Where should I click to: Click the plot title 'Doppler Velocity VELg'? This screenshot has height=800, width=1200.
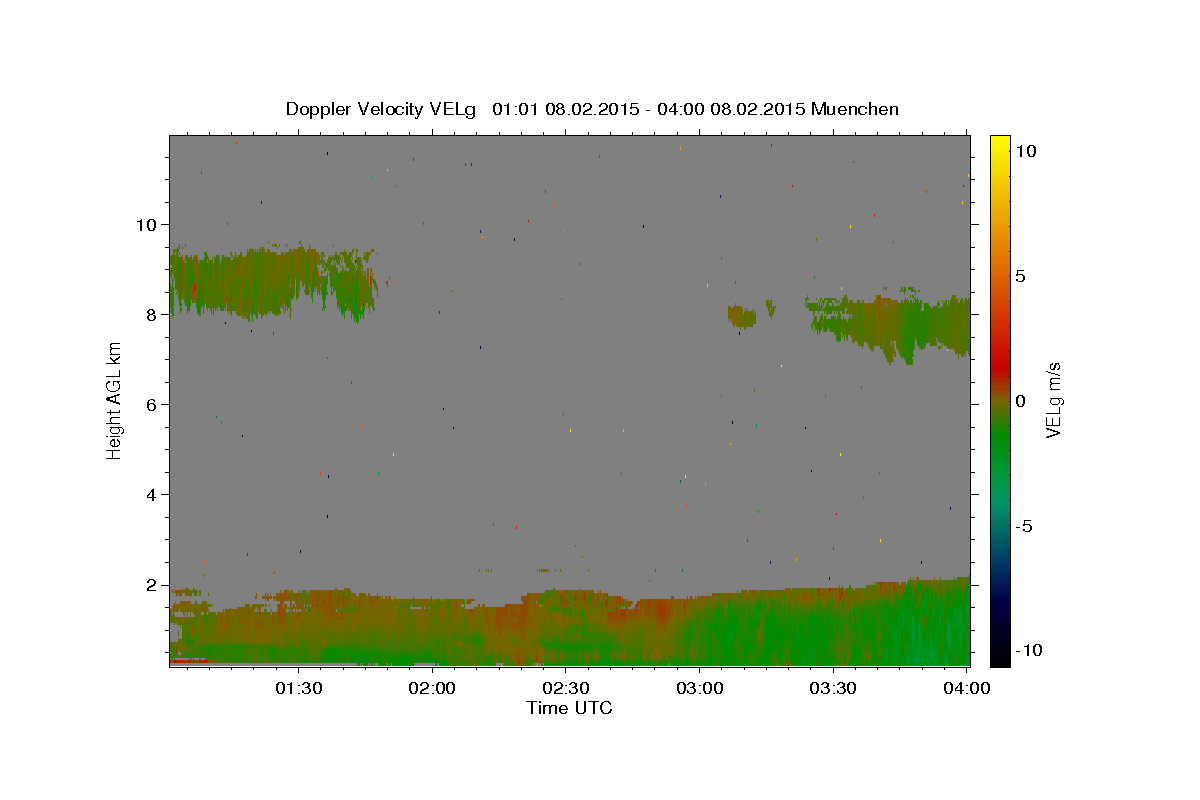click(383, 109)
